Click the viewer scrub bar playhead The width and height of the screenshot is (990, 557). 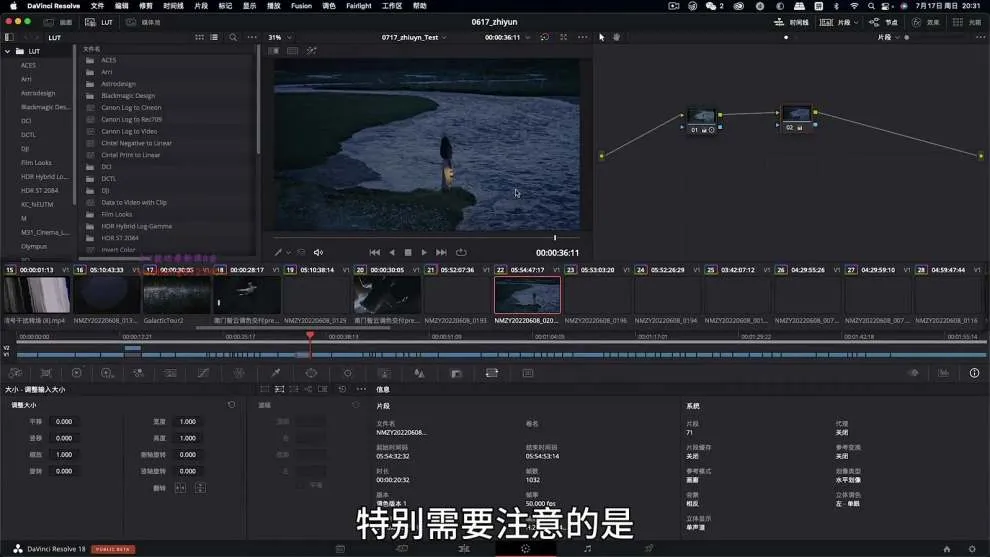pos(555,238)
